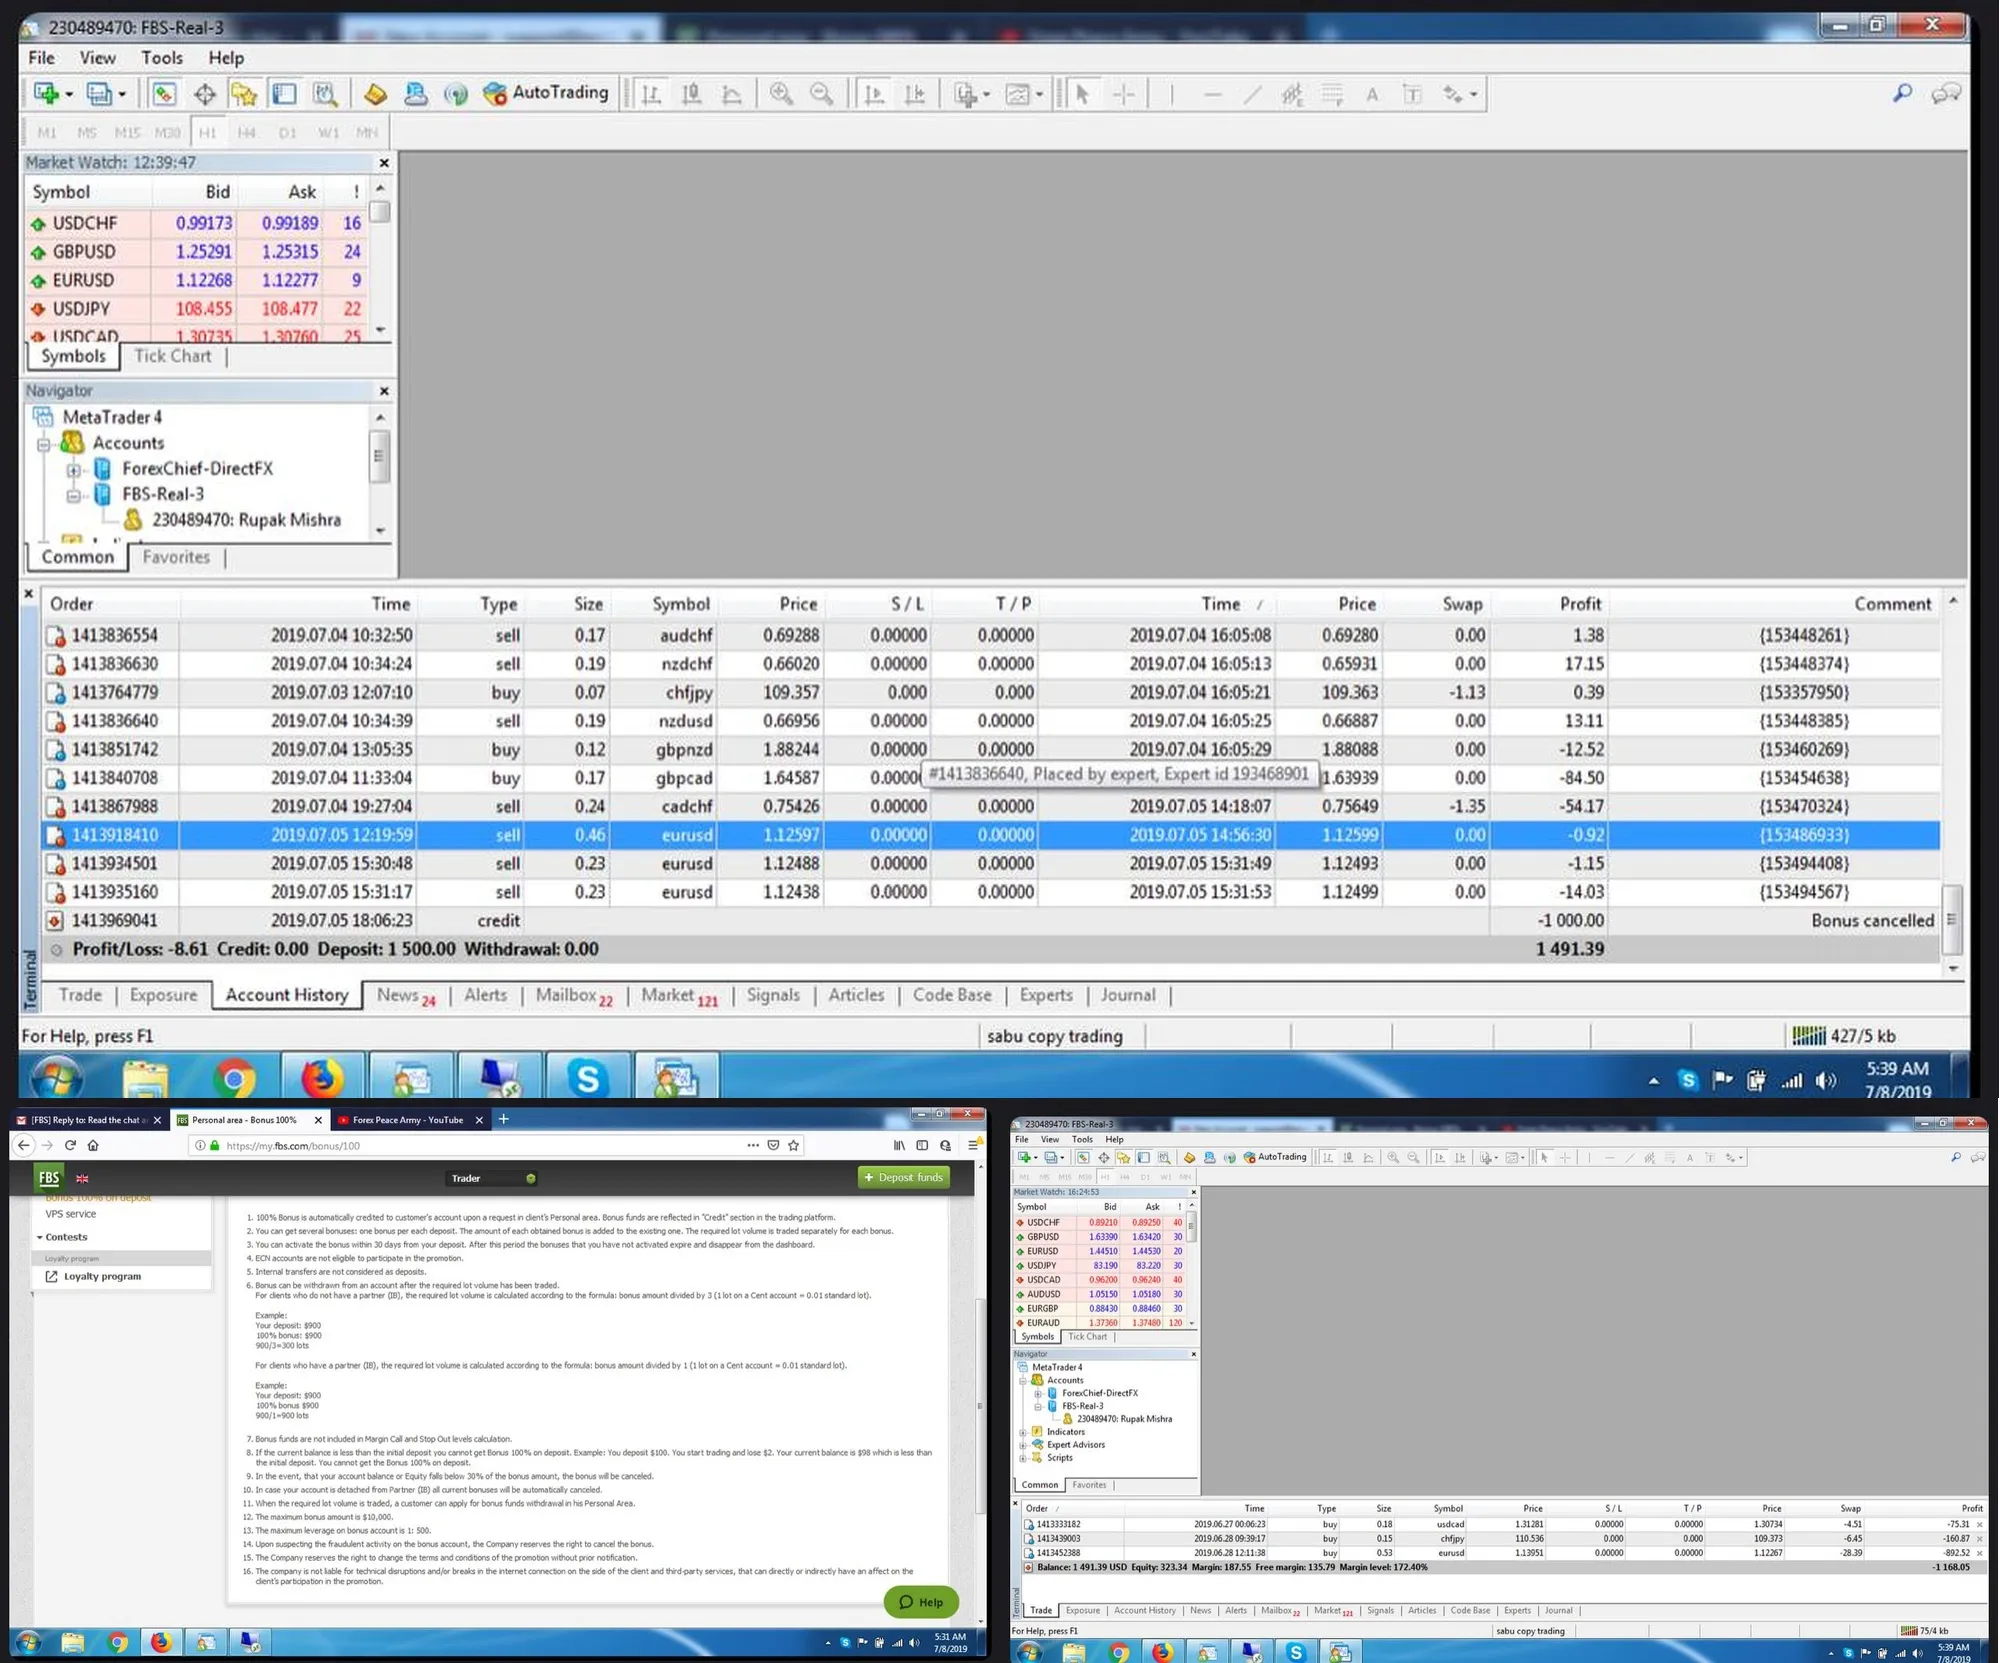Open the Tools menu in large MetaTrader window
The width and height of the screenshot is (2000, 1663).
pyautogui.click(x=162, y=58)
